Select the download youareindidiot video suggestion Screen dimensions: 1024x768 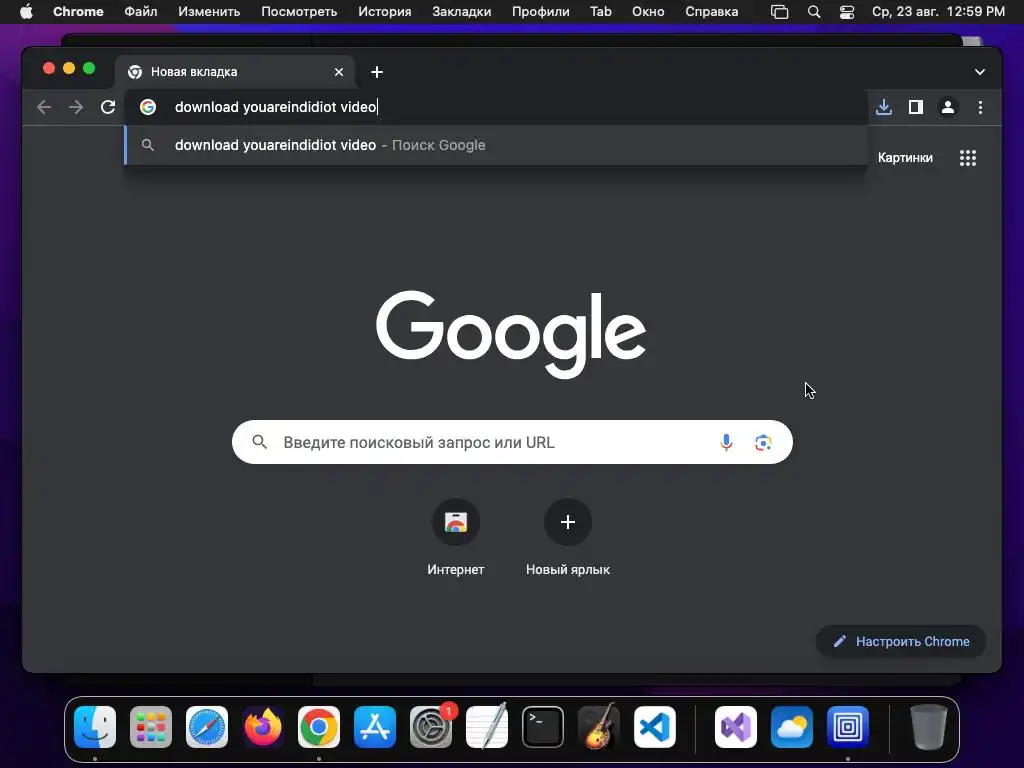point(496,145)
